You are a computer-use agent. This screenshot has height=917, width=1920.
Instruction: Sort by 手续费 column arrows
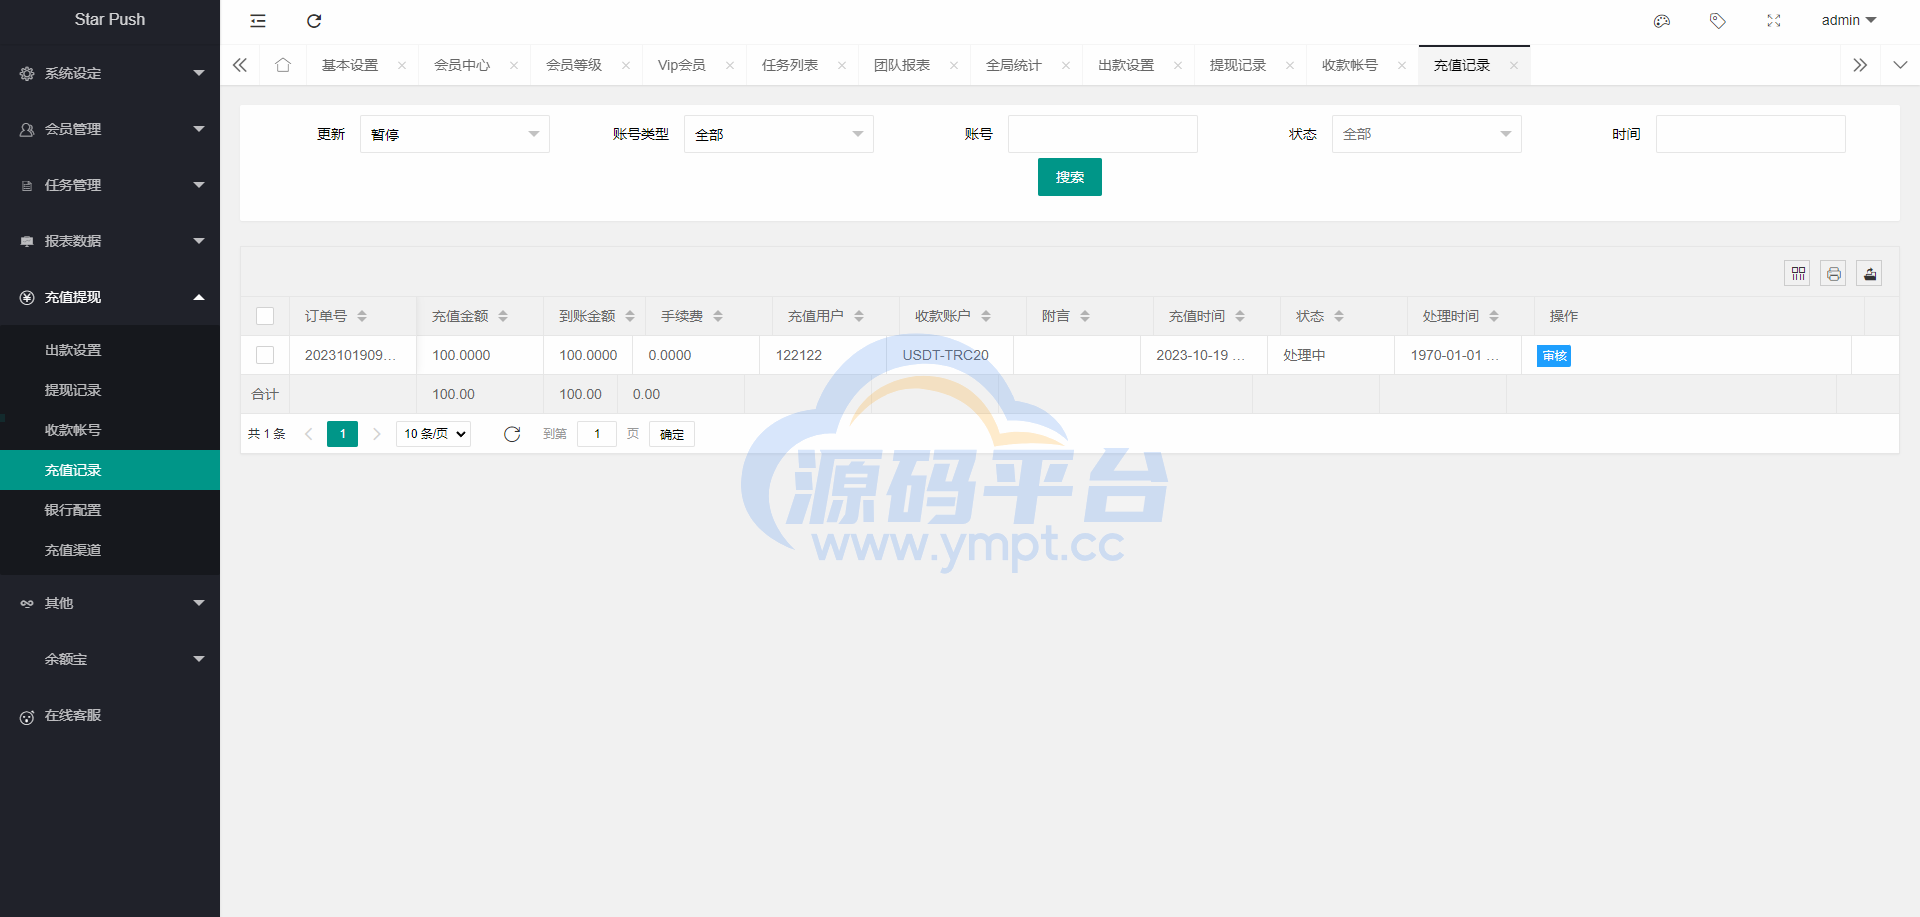point(718,316)
